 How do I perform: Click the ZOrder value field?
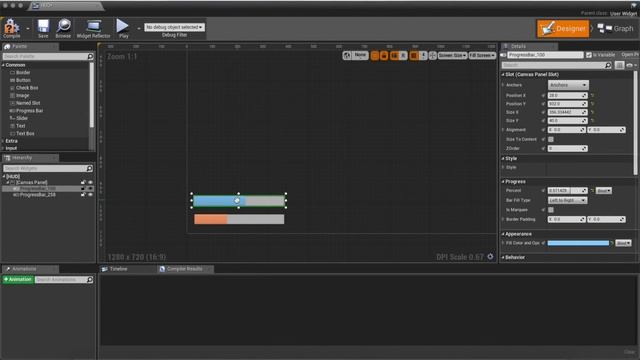pyautogui.click(x=567, y=149)
